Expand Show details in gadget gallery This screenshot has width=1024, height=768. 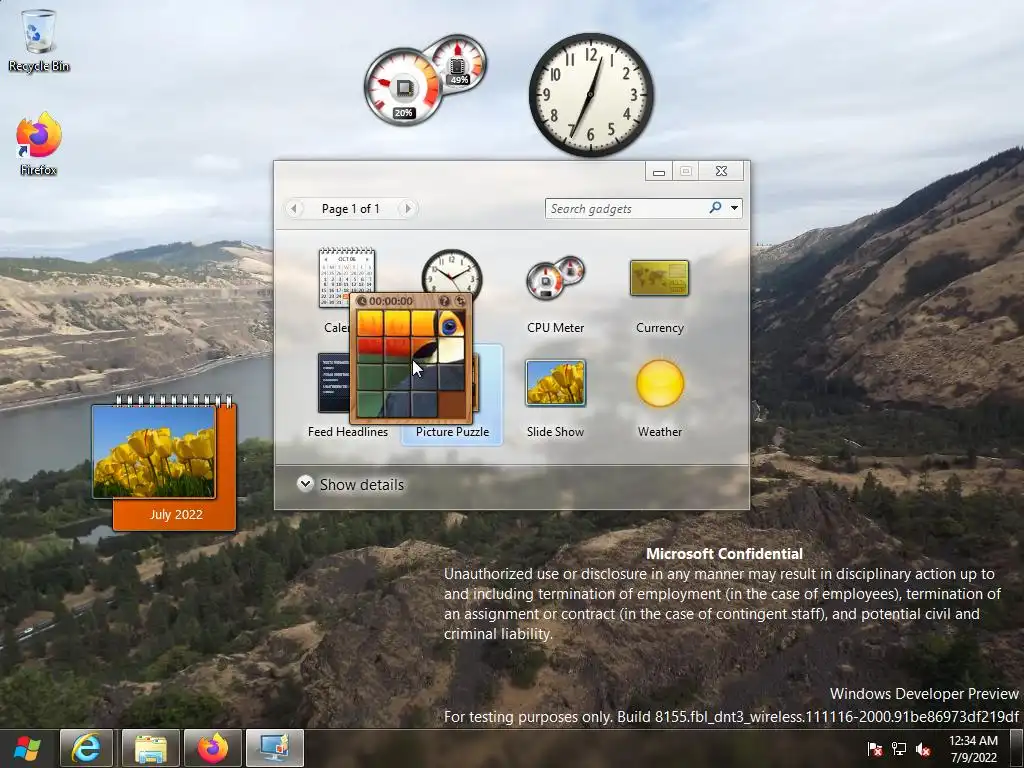pyautogui.click(x=351, y=484)
